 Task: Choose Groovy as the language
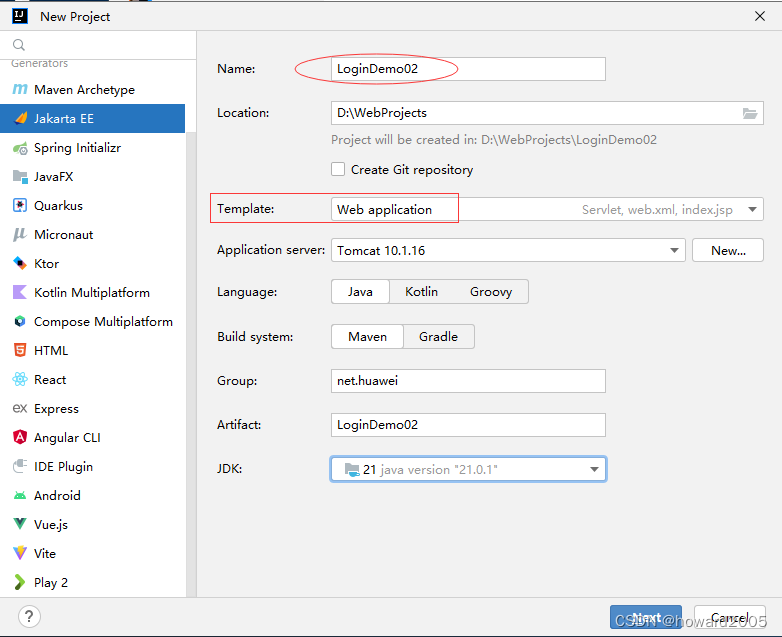tap(491, 292)
